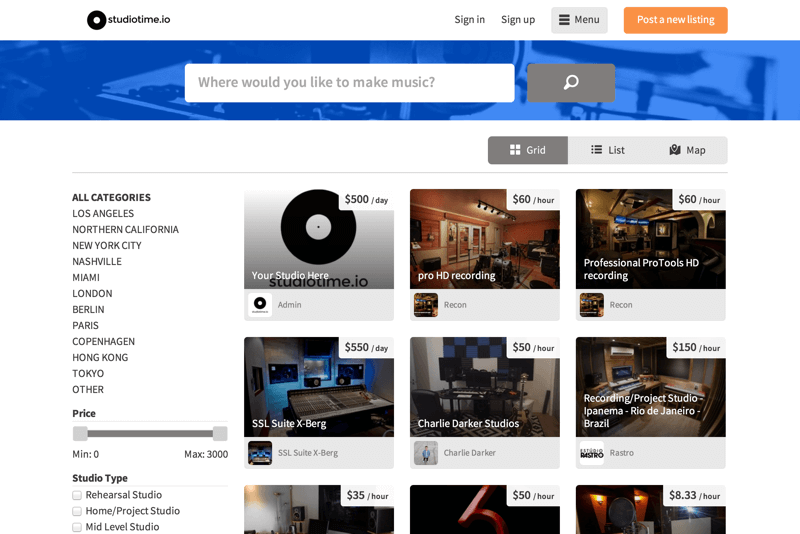Click the minimum price slider handle
800x534 pixels.
80,434
